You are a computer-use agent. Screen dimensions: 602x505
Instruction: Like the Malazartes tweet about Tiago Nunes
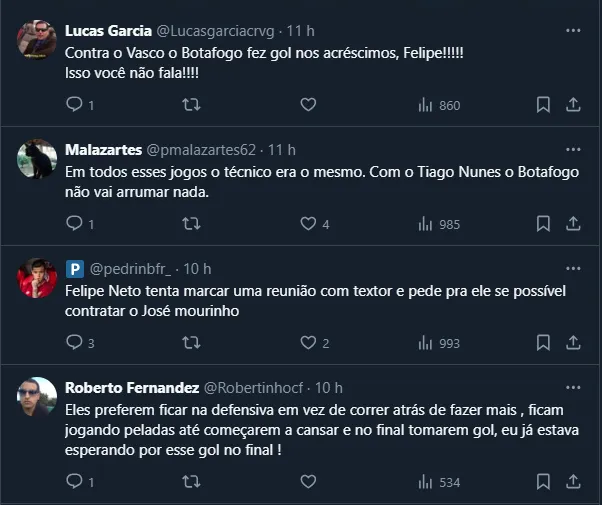pos(308,224)
